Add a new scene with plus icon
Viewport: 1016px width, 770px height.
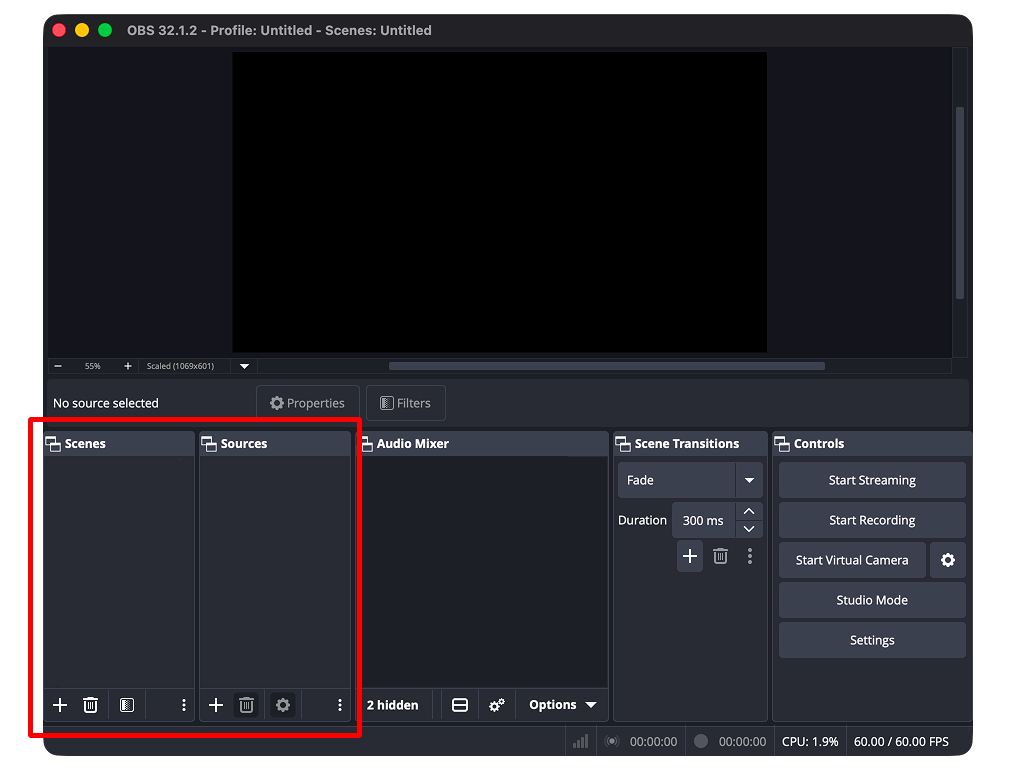pyautogui.click(x=60, y=705)
